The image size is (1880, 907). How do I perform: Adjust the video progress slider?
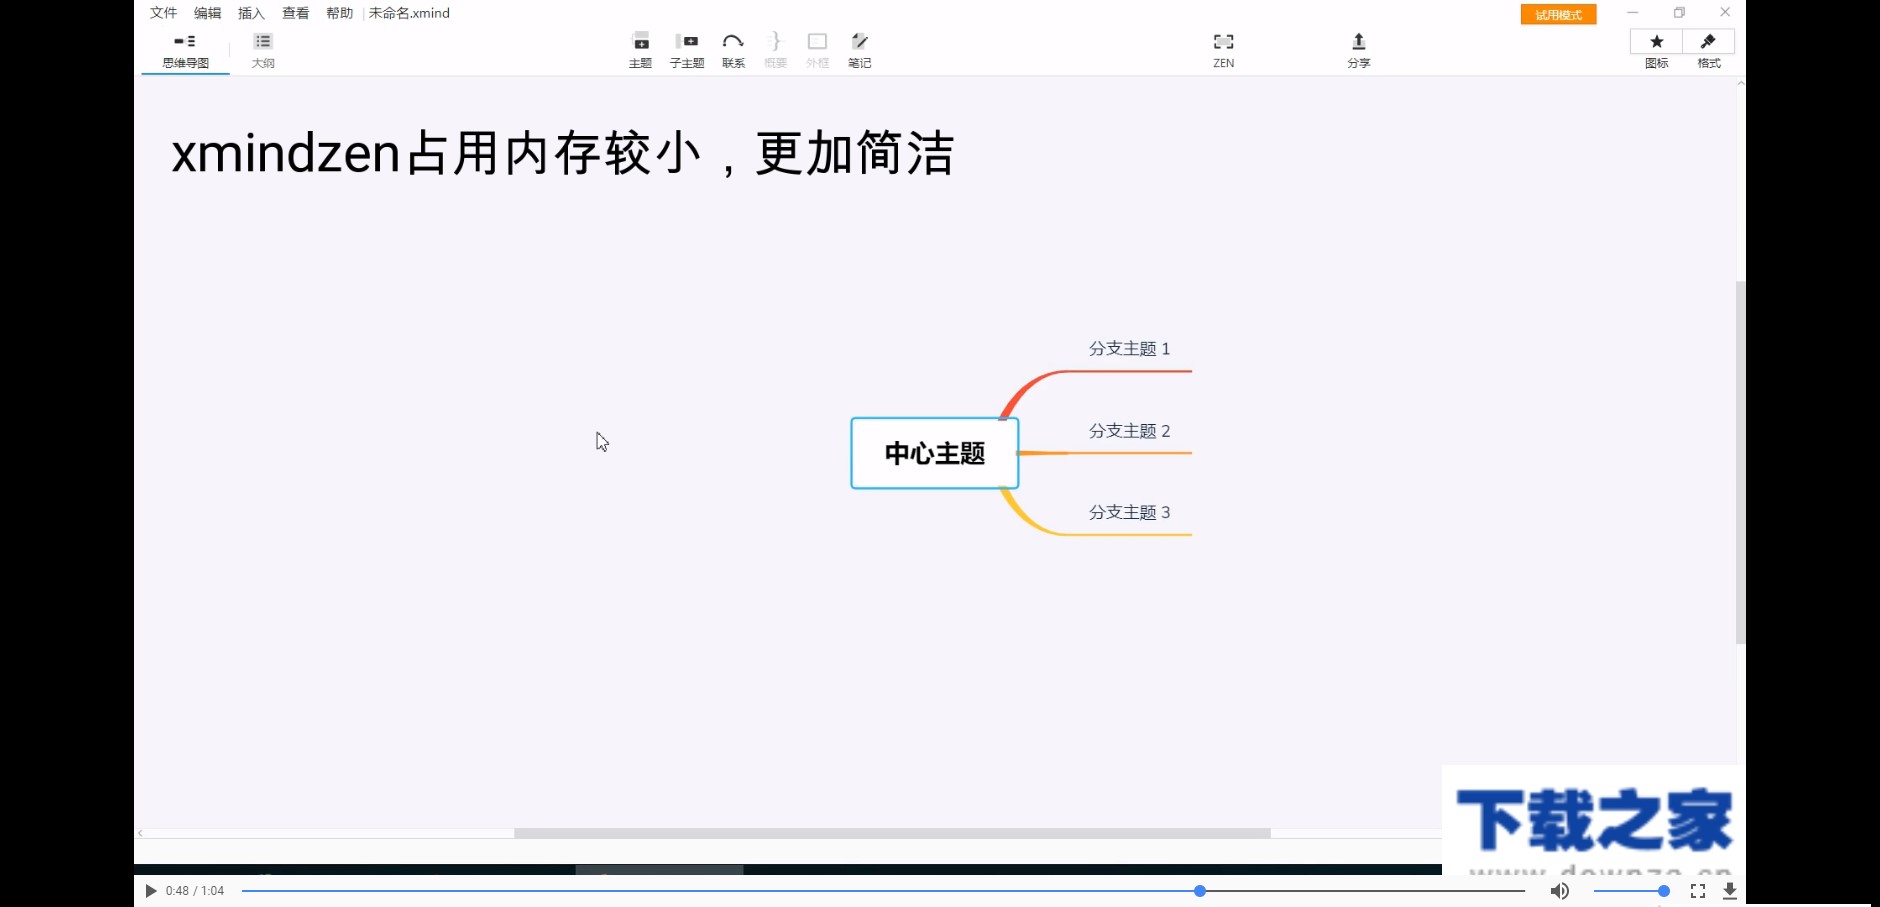[x=1198, y=890]
